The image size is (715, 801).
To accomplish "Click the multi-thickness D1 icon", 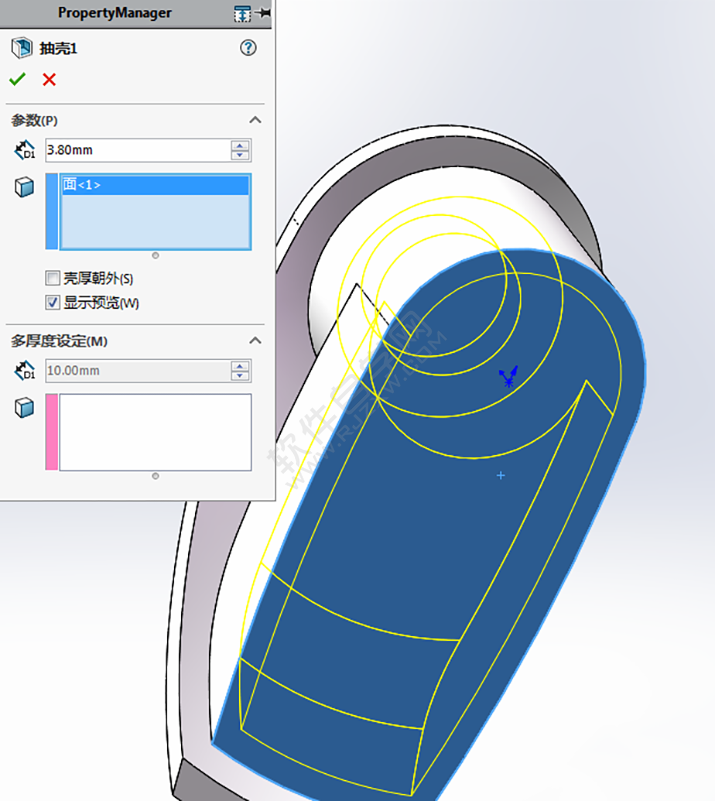I will pos(25,371).
